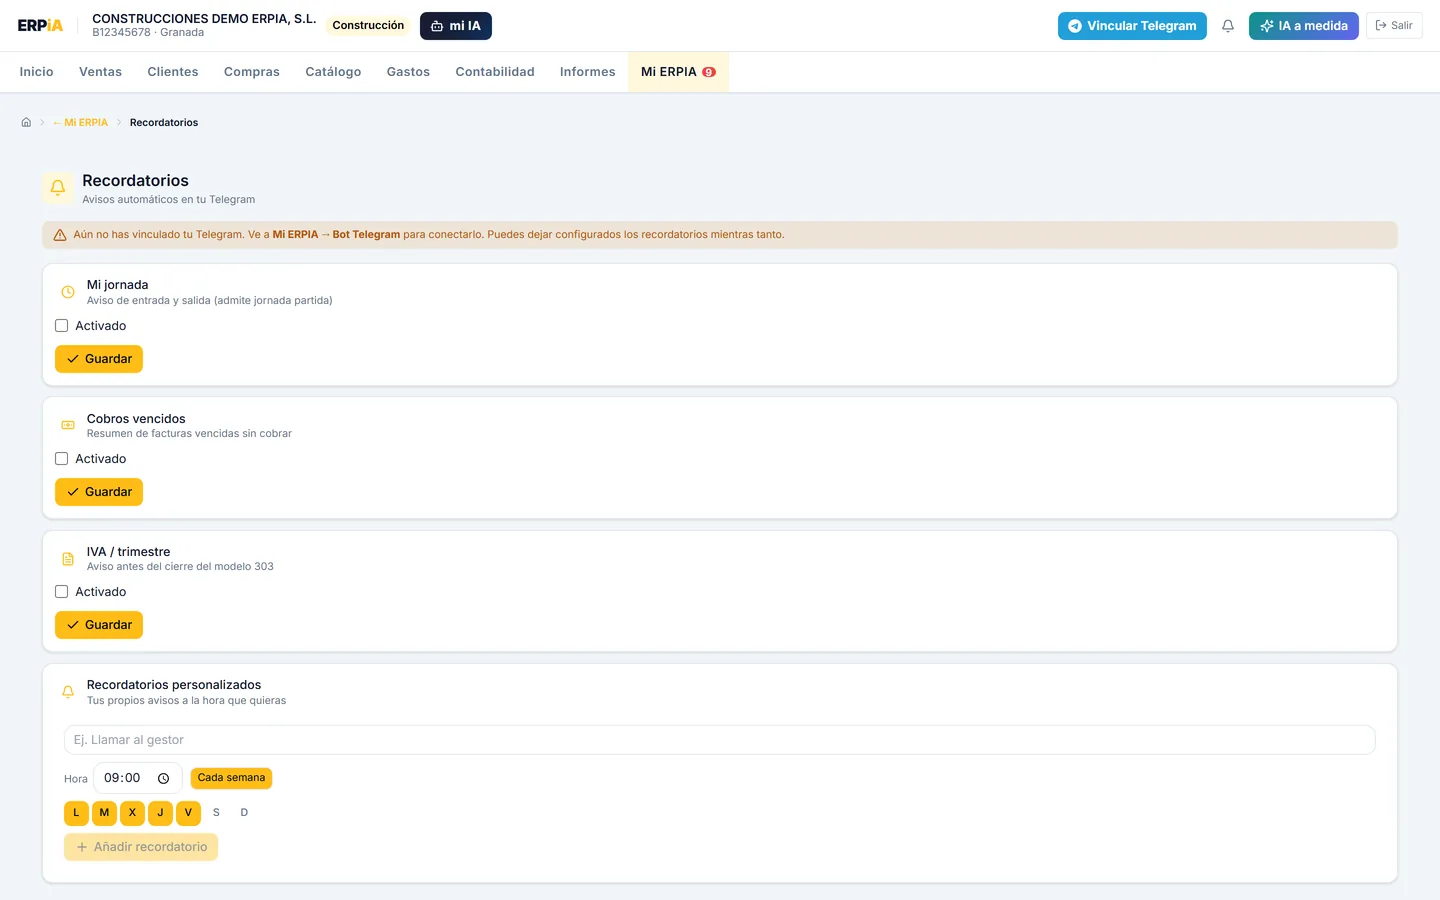Screen dimensions: 1440x900
Task: Toggle Wednesday (X) day button
Action: click(132, 813)
